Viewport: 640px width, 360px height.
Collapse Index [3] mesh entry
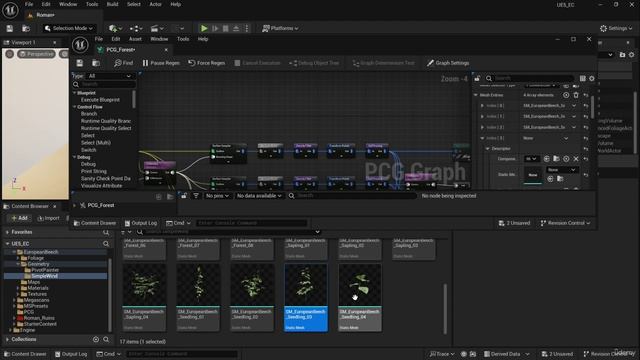[x=482, y=138]
